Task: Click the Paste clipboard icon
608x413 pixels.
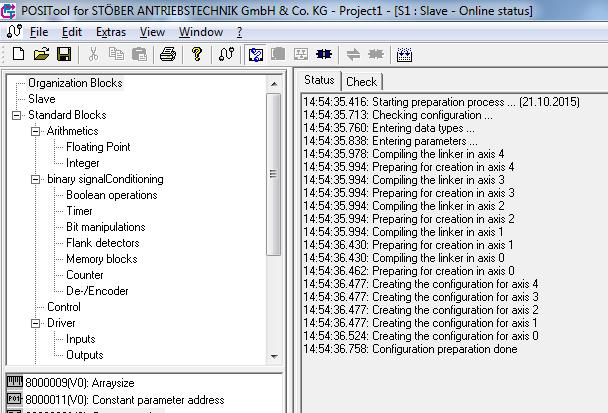Action: [139, 54]
